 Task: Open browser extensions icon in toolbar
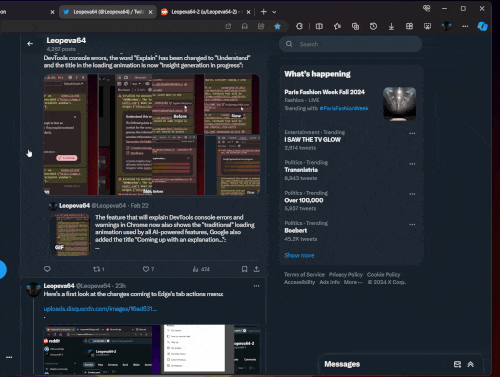[x=299, y=26]
